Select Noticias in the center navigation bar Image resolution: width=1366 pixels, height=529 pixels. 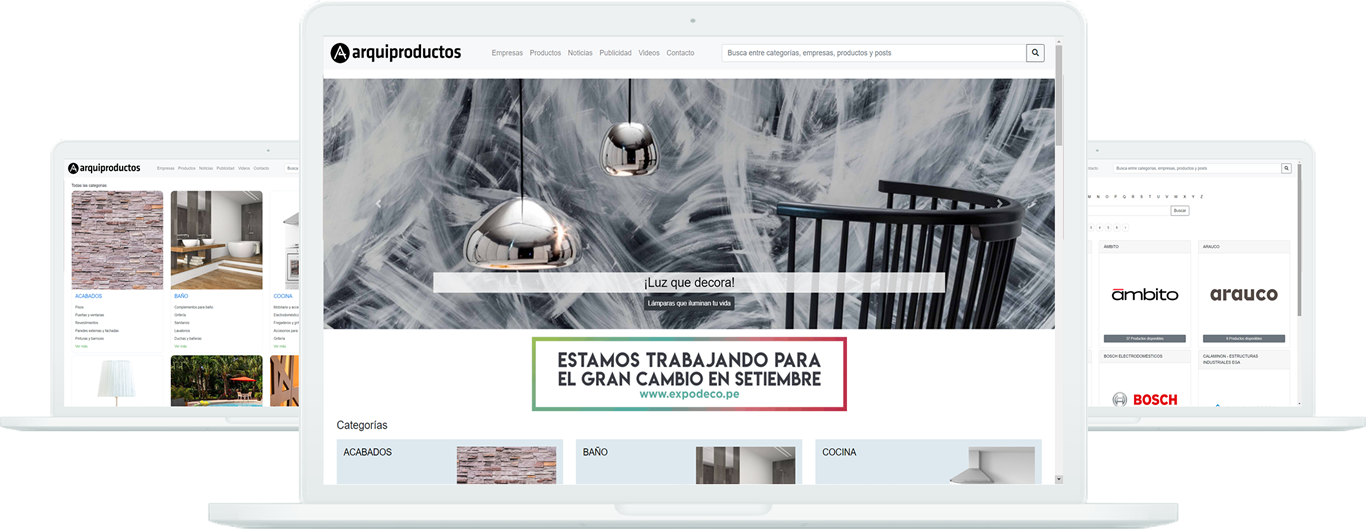click(x=580, y=53)
